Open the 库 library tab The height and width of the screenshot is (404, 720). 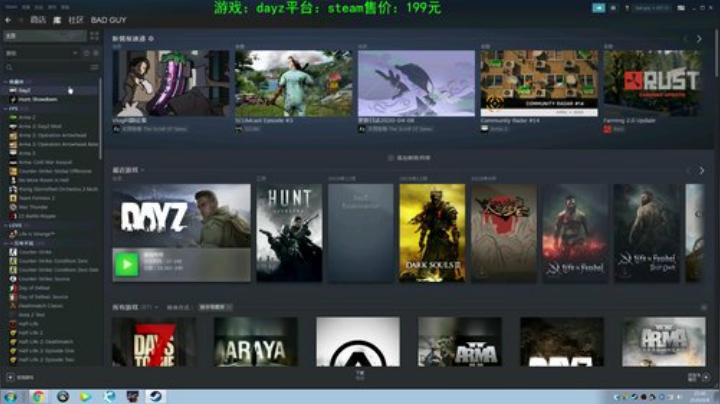click(57, 20)
